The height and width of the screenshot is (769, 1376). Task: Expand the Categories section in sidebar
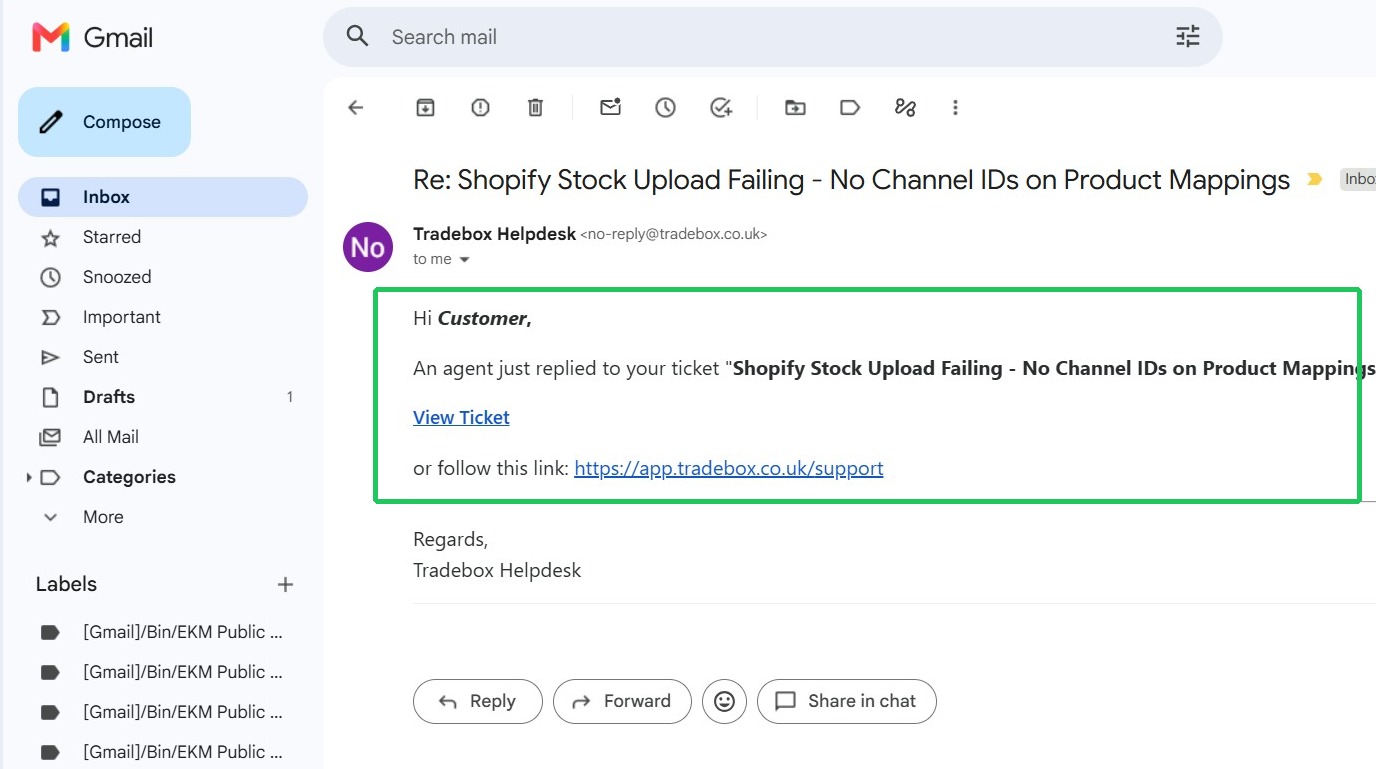click(x=29, y=477)
